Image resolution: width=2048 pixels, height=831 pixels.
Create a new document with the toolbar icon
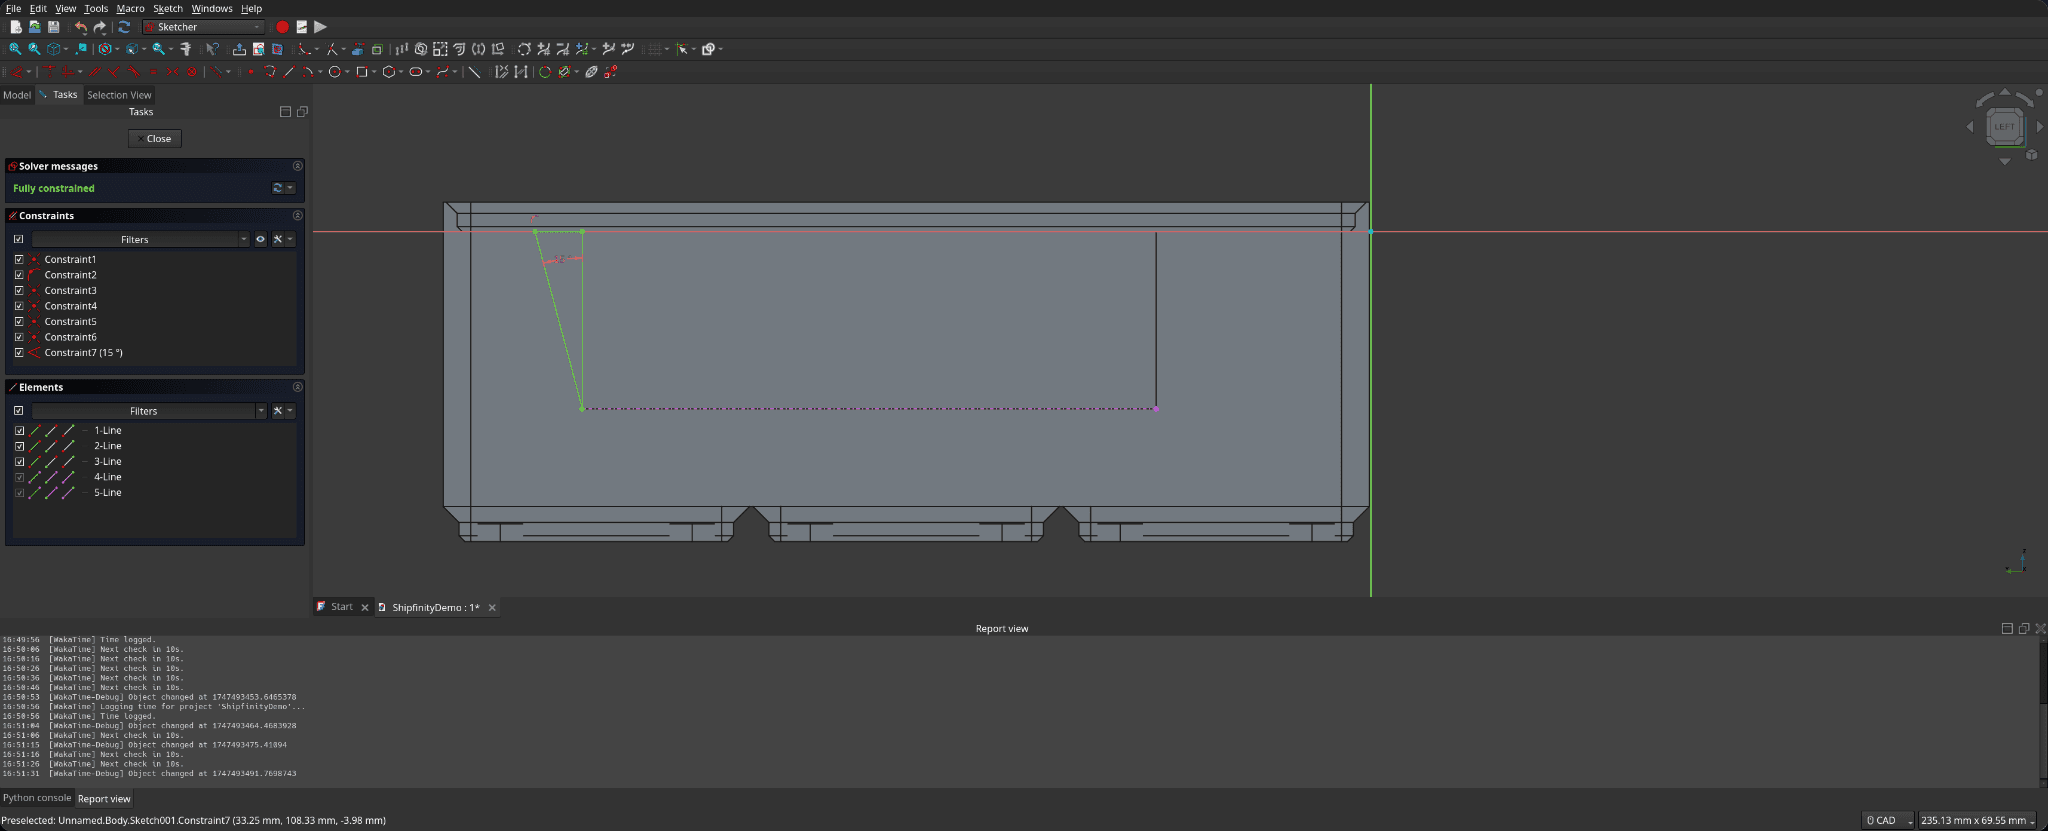point(16,27)
